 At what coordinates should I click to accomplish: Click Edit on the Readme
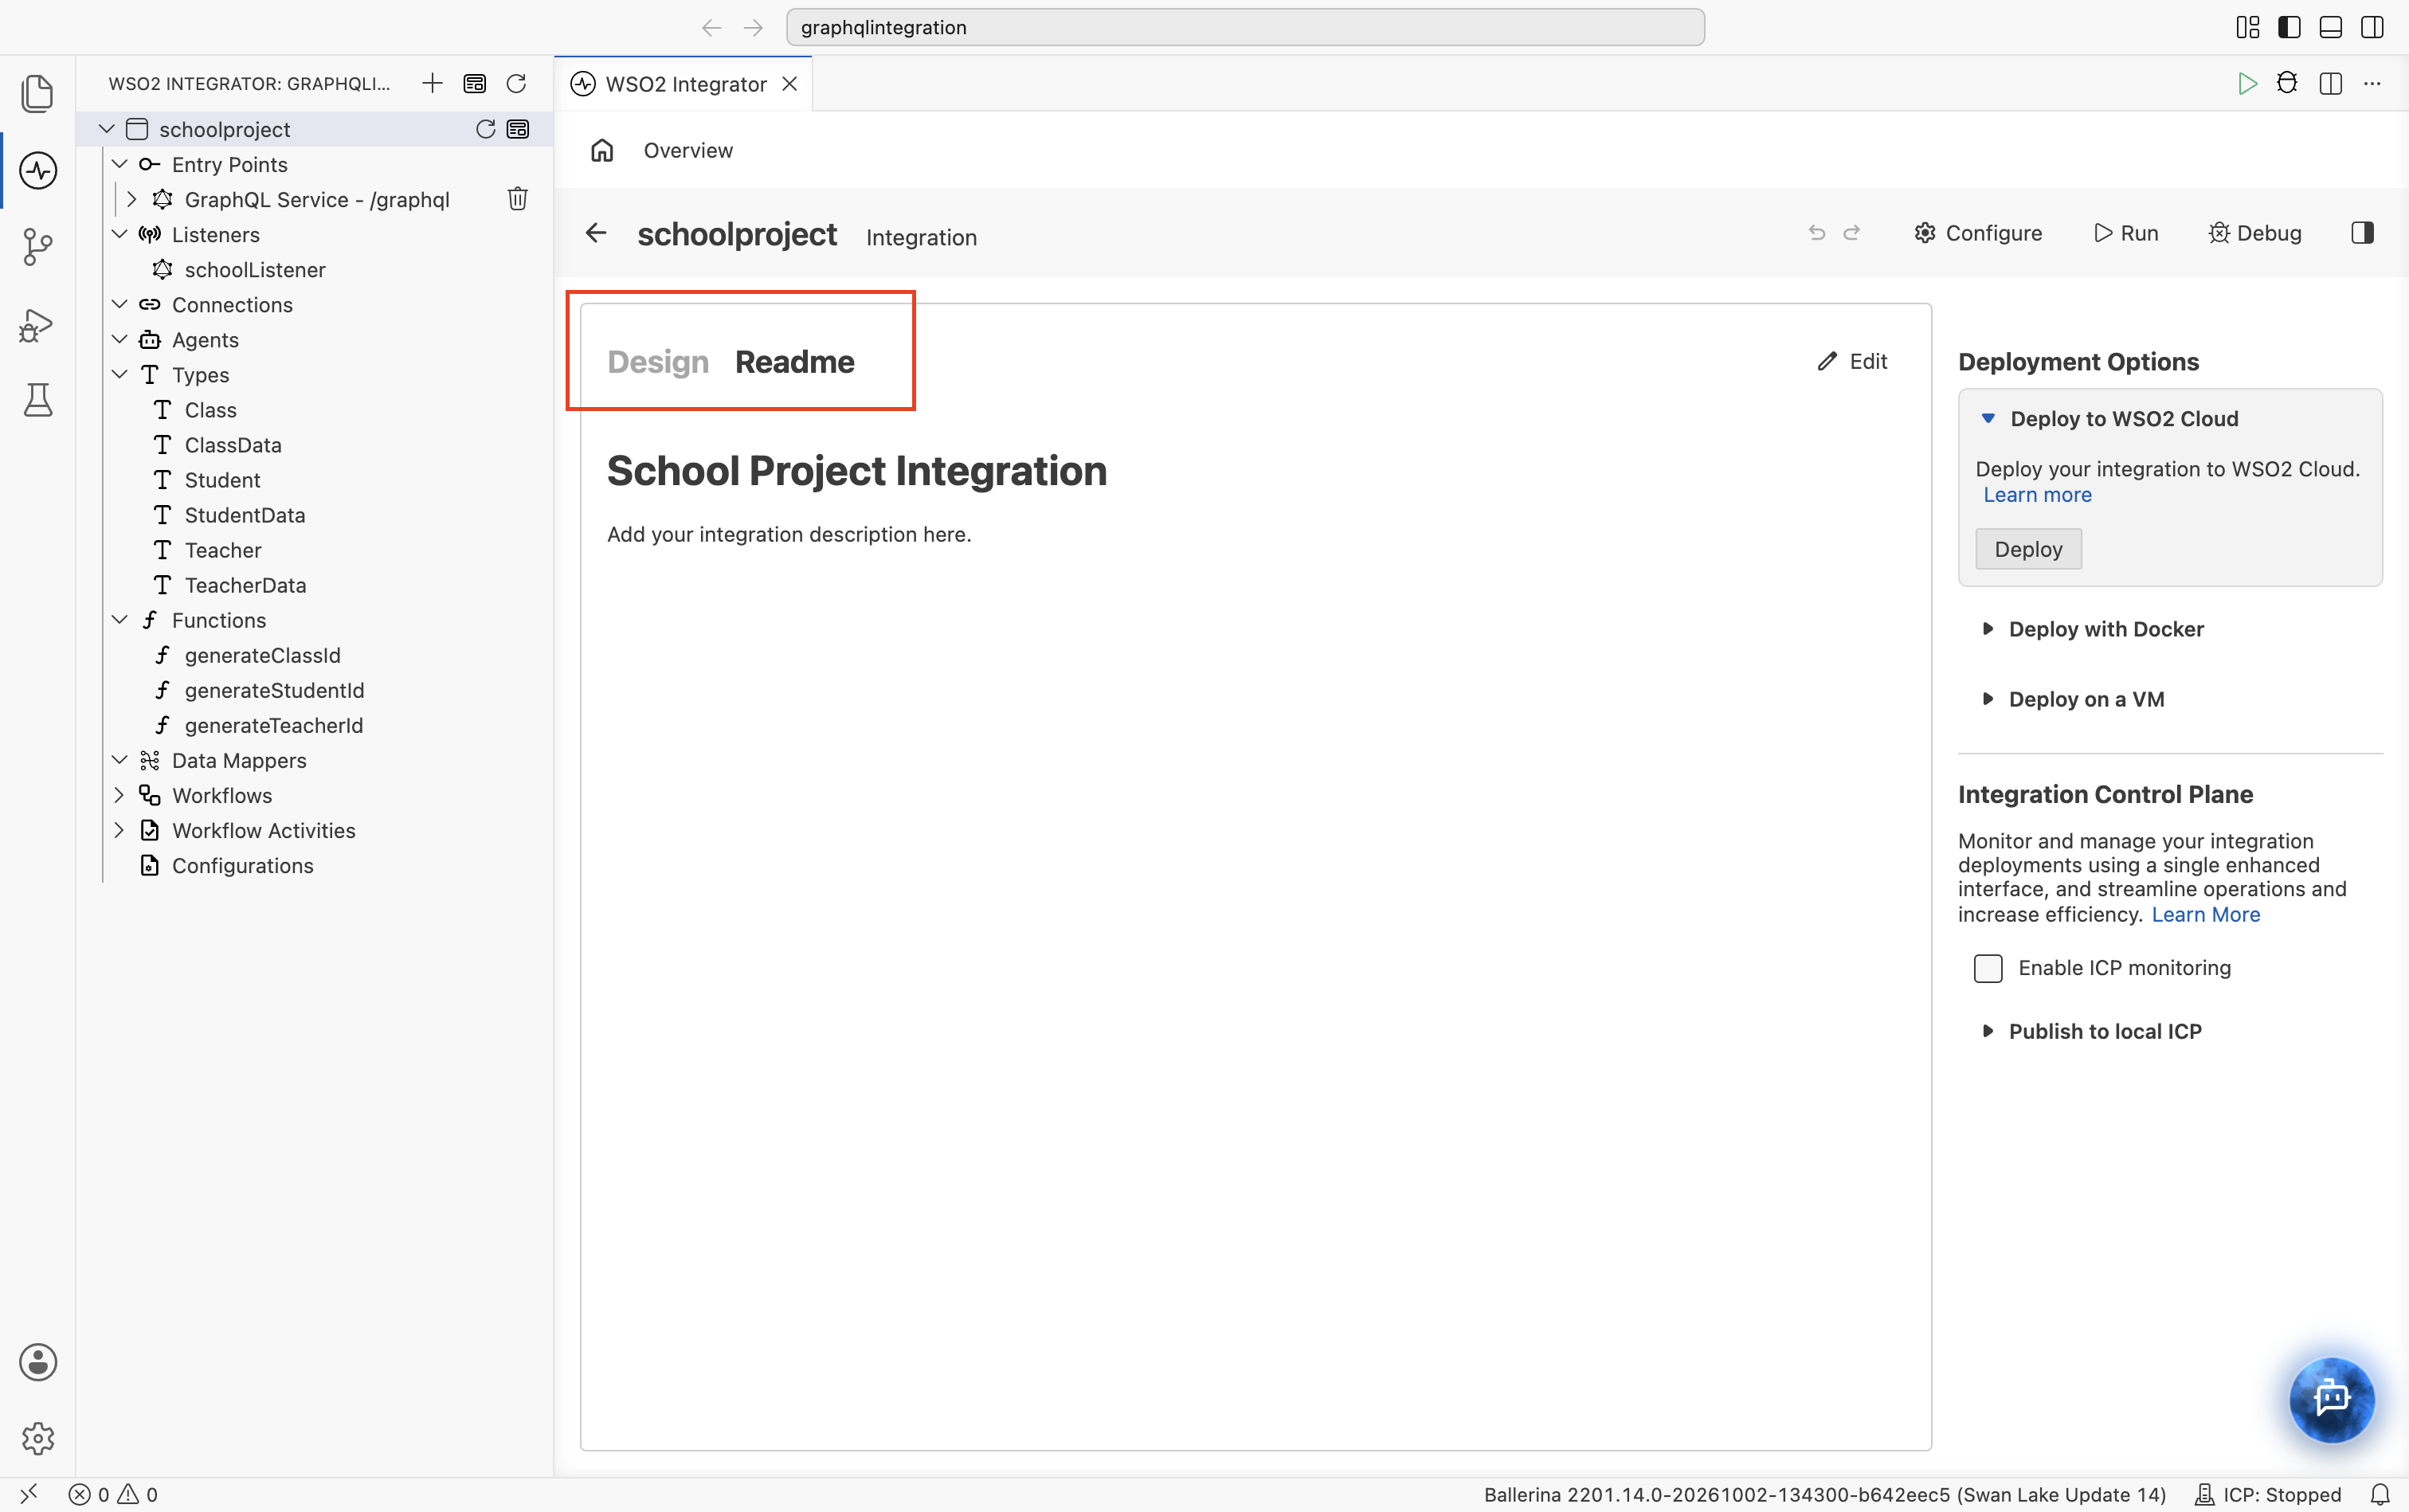pos(1852,361)
